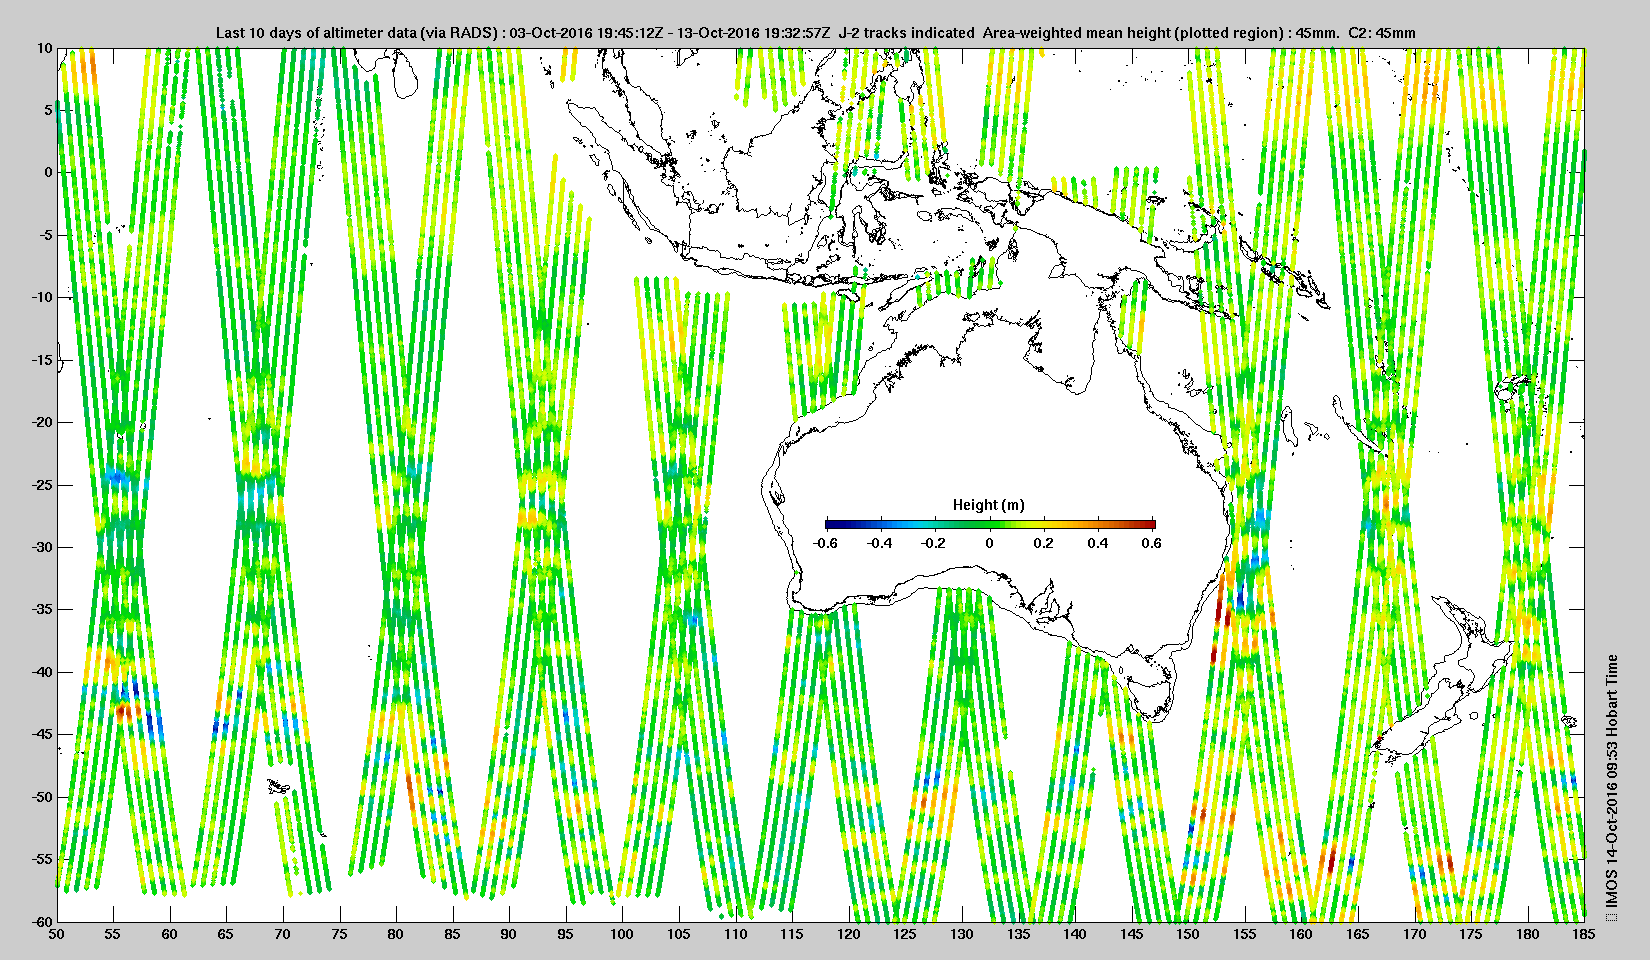Image resolution: width=1650 pixels, height=960 pixels.
Task: Click longitude axis label "80"
Action: pos(396,934)
